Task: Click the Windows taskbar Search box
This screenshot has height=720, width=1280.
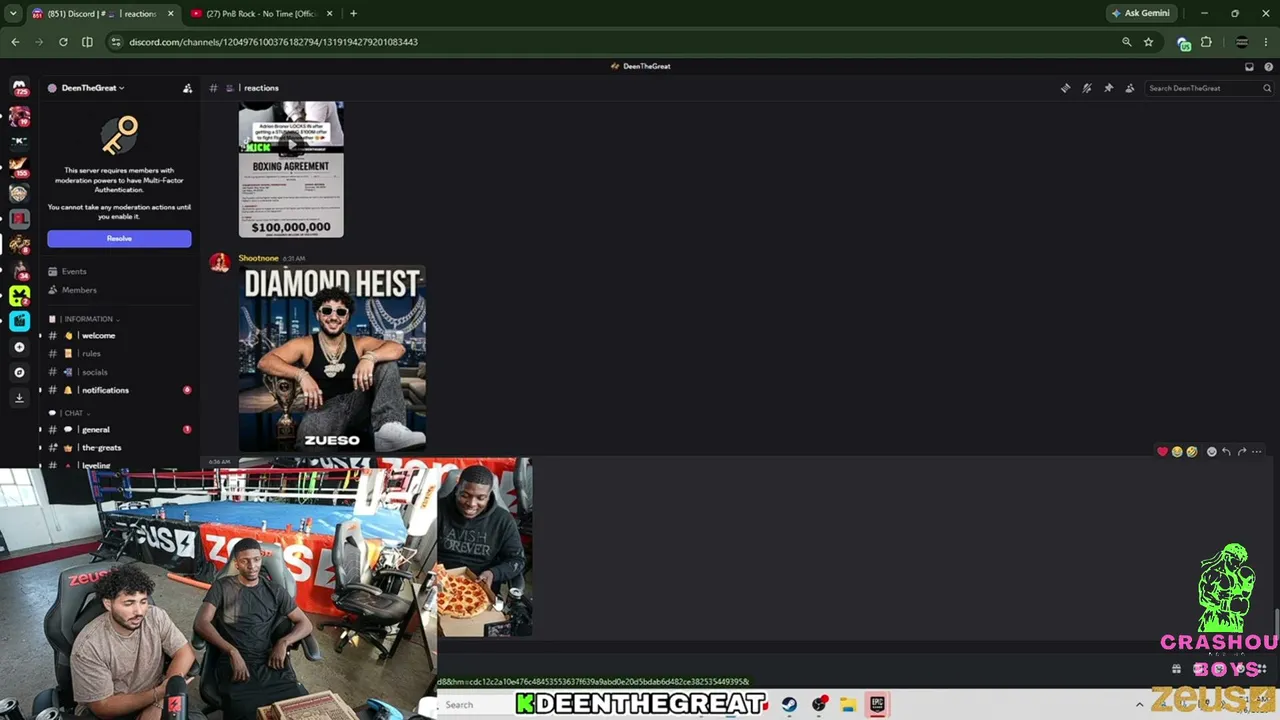Action: (x=475, y=705)
